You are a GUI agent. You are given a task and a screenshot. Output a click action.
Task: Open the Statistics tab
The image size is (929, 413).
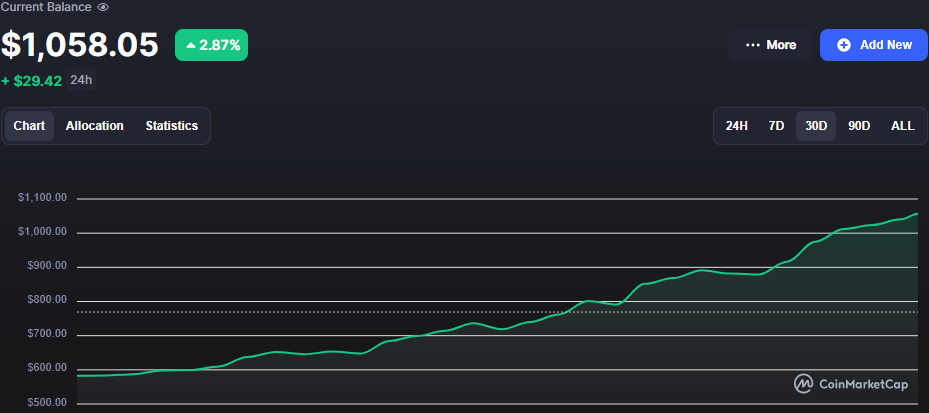pyautogui.click(x=171, y=126)
